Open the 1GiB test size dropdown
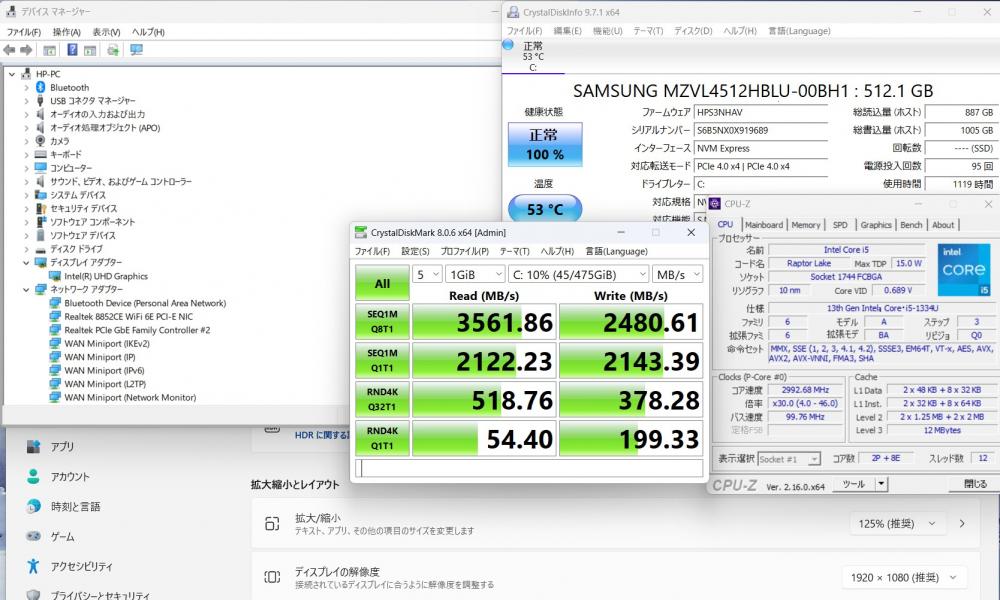 [474, 274]
